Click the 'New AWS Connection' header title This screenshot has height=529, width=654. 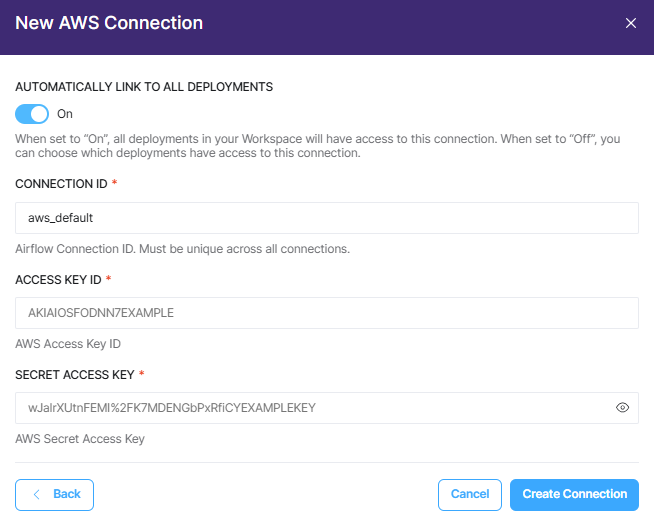pyautogui.click(x=109, y=23)
